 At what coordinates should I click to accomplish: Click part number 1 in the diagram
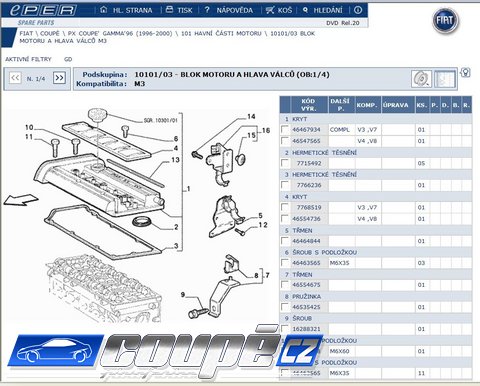(x=188, y=189)
